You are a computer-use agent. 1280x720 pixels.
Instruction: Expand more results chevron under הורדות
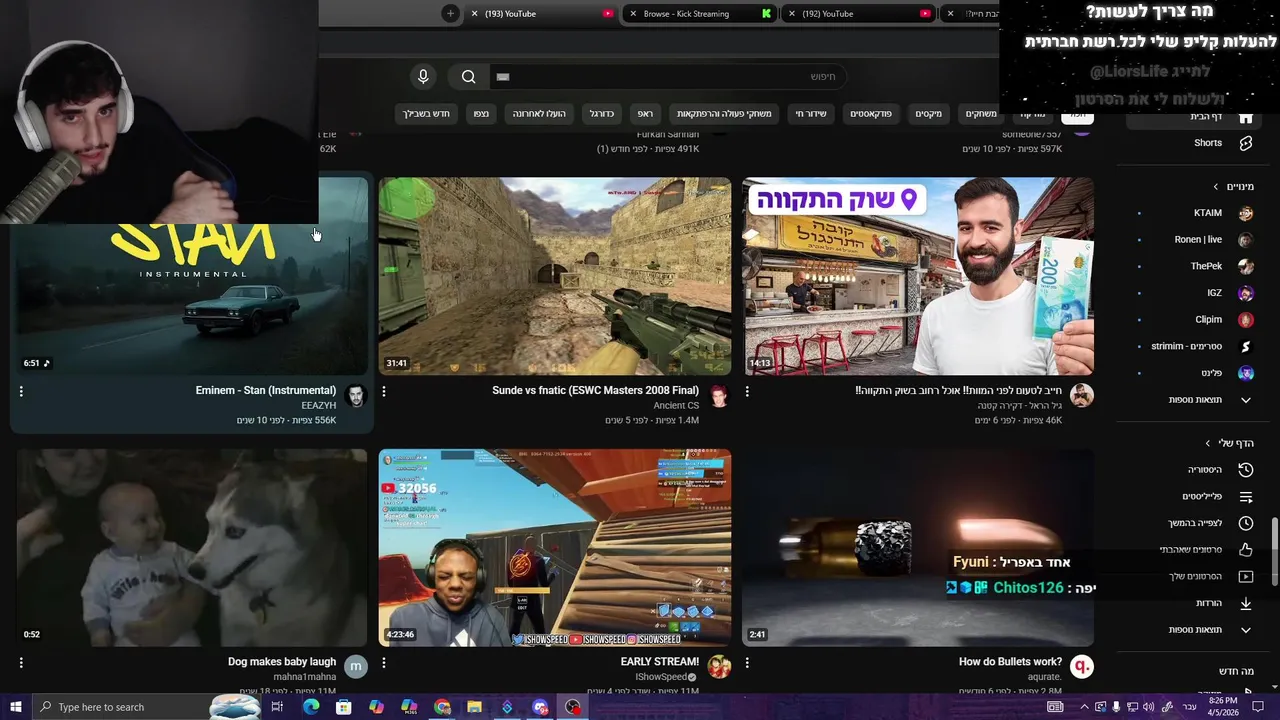1246,630
